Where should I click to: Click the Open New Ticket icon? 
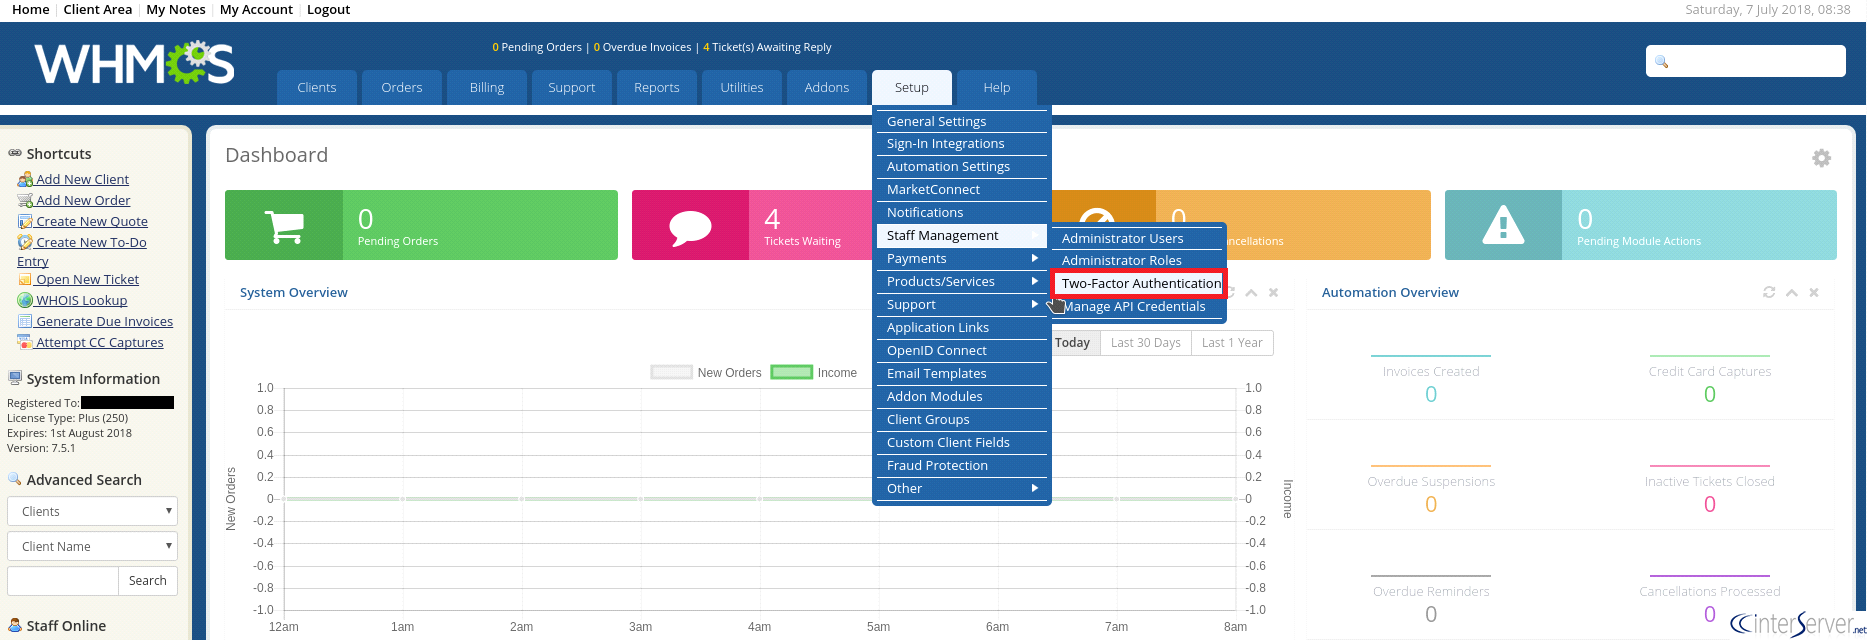[x=25, y=280]
